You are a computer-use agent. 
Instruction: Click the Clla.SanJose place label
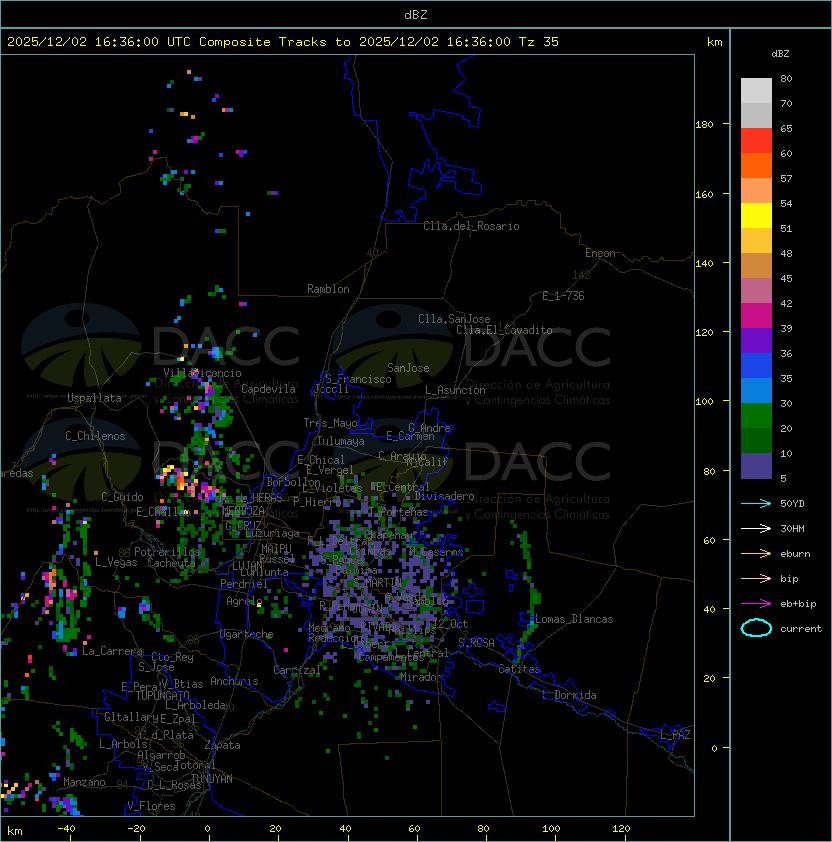pyautogui.click(x=454, y=319)
